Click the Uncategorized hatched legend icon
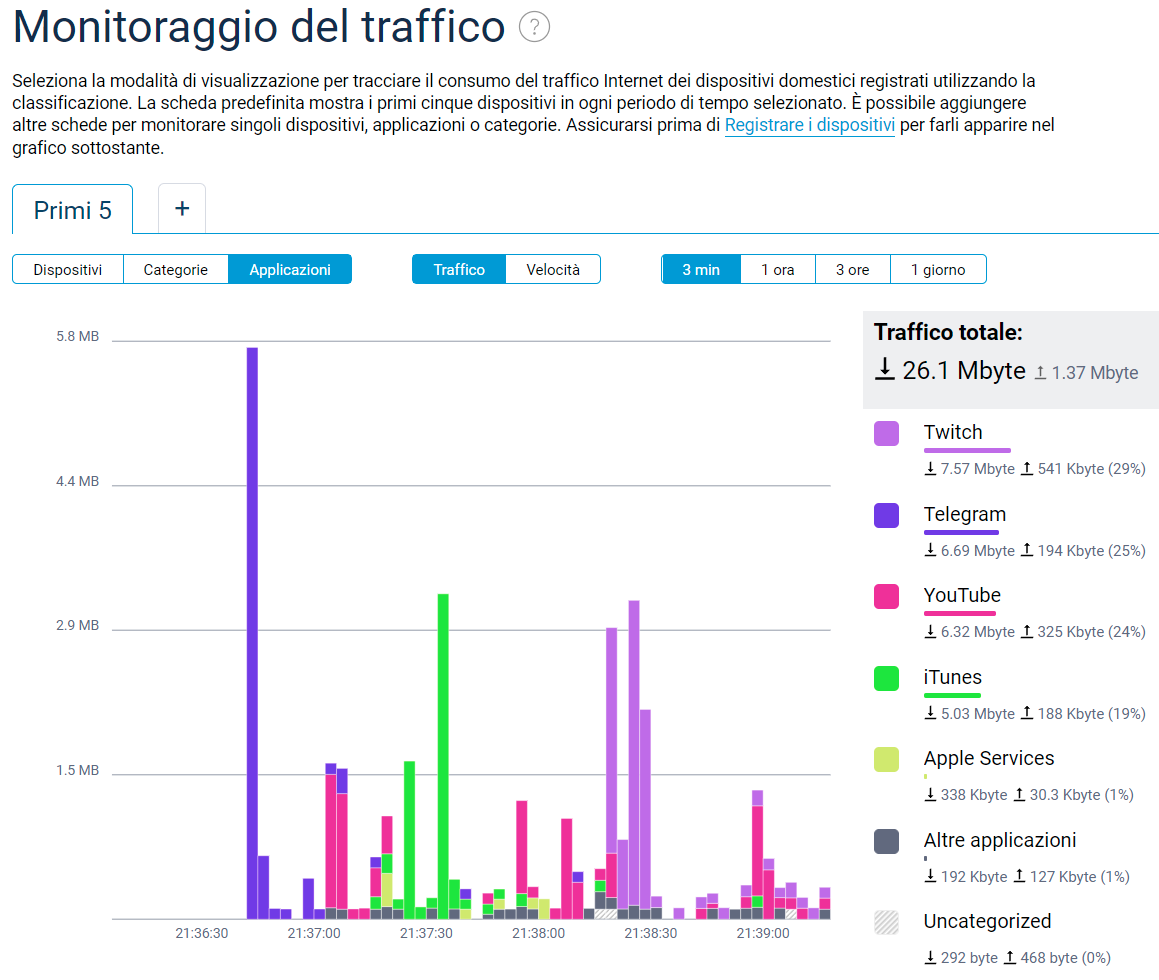1159x980 pixels. click(886, 922)
